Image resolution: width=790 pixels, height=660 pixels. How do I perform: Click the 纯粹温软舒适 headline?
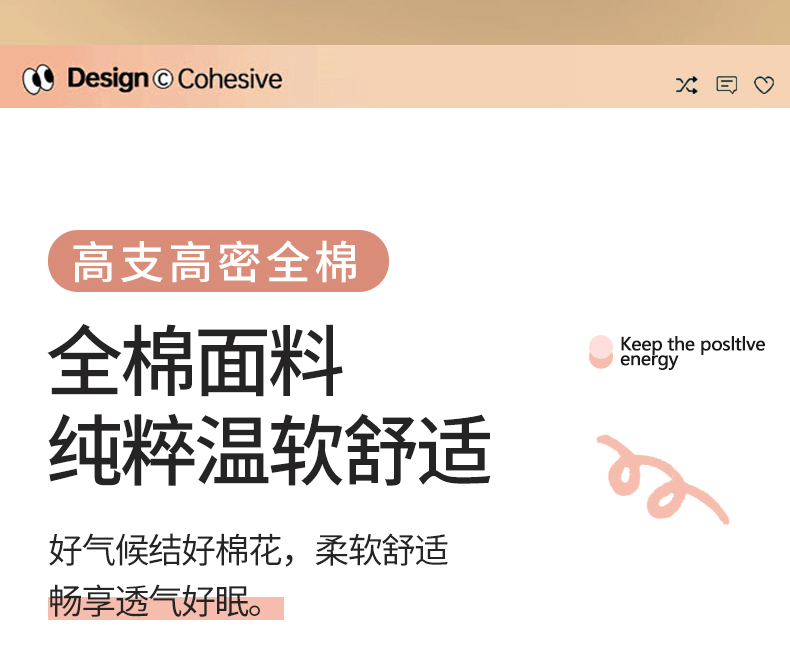[270, 451]
